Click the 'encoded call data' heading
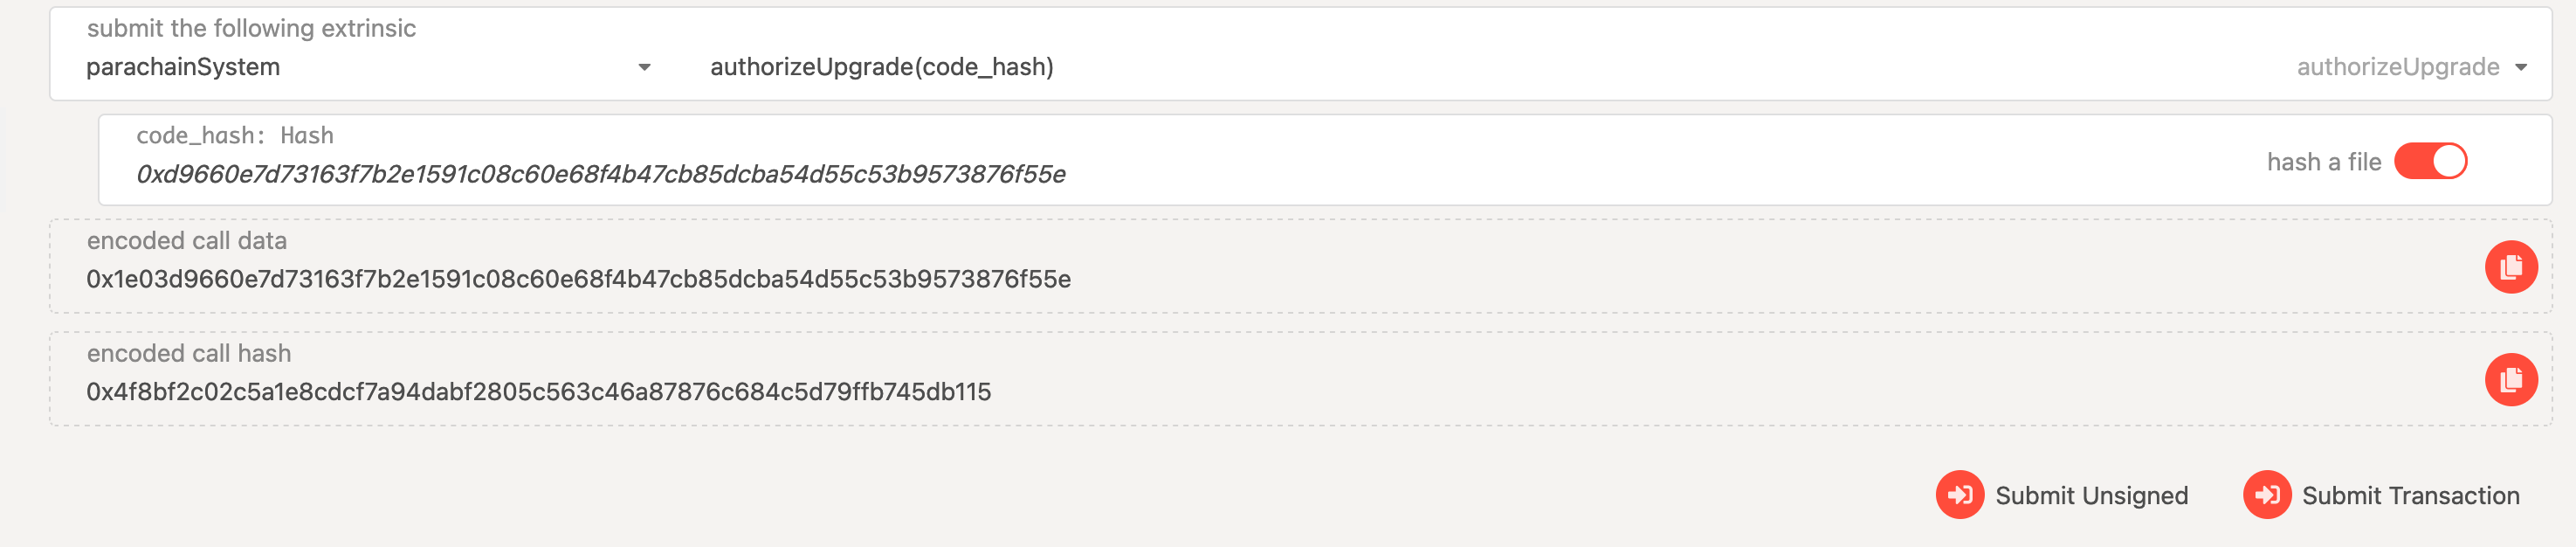The width and height of the screenshot is (2576, 547). (x=187, y=241)
